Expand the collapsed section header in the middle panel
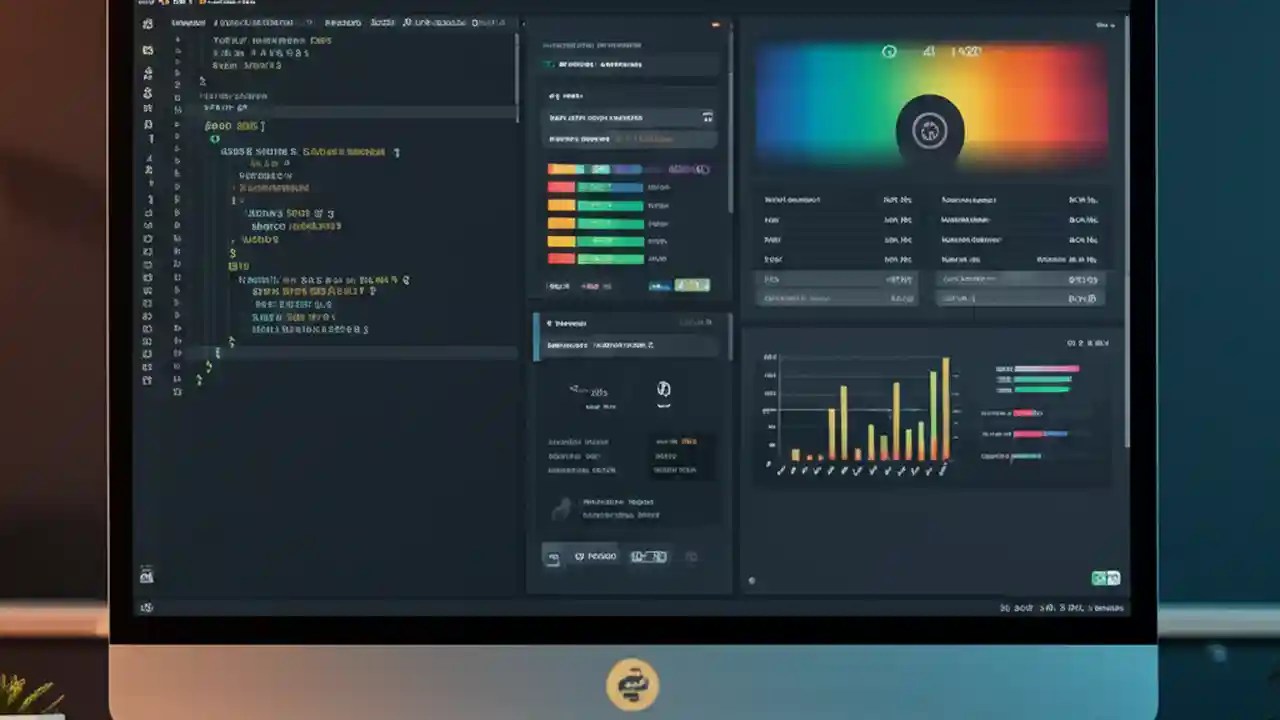Image resolution: width=1280 pixels, height=720 pixels. tap(630, 323)
